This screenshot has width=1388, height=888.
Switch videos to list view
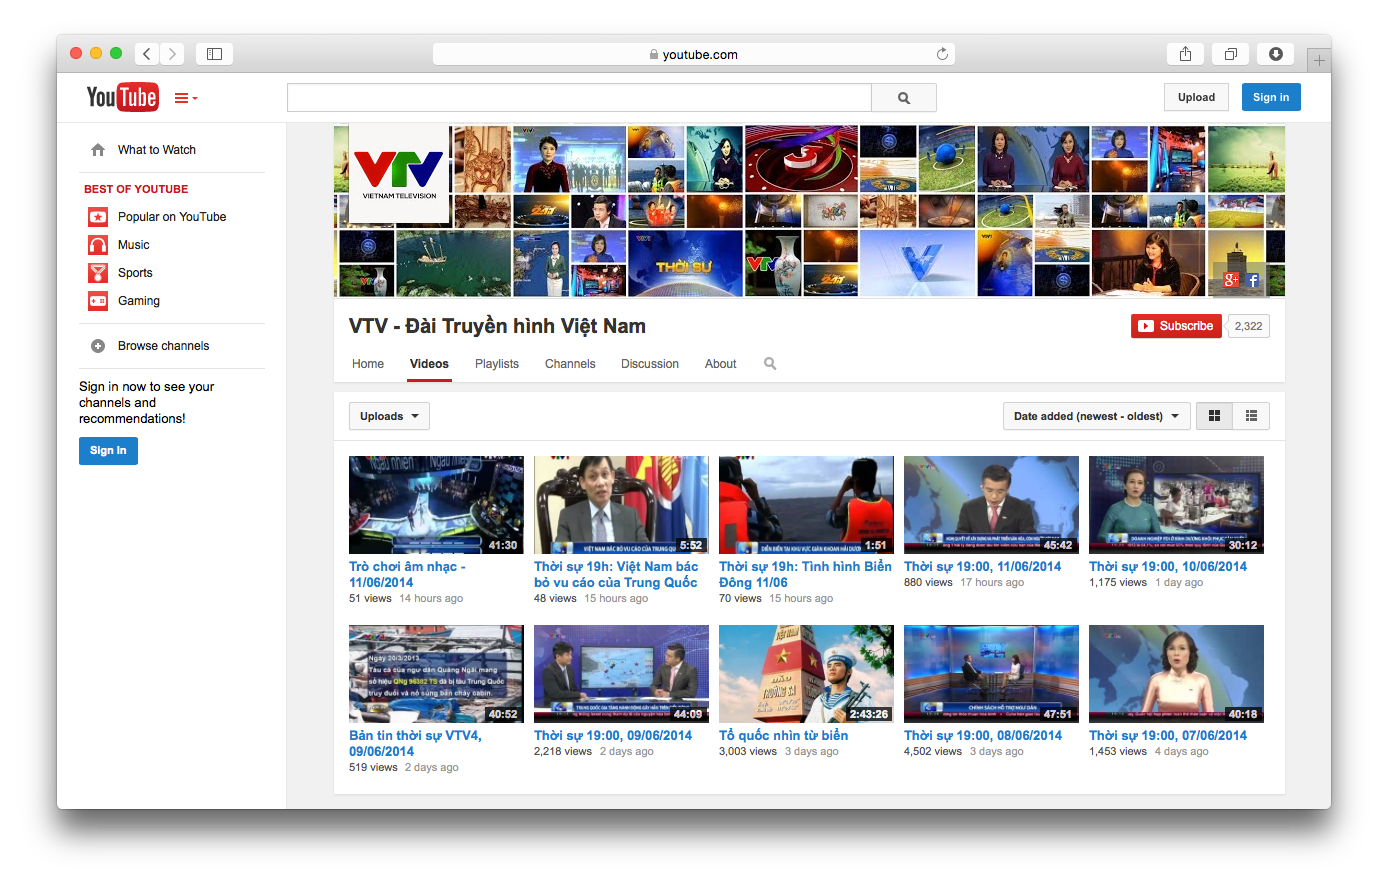point(1250,415)
